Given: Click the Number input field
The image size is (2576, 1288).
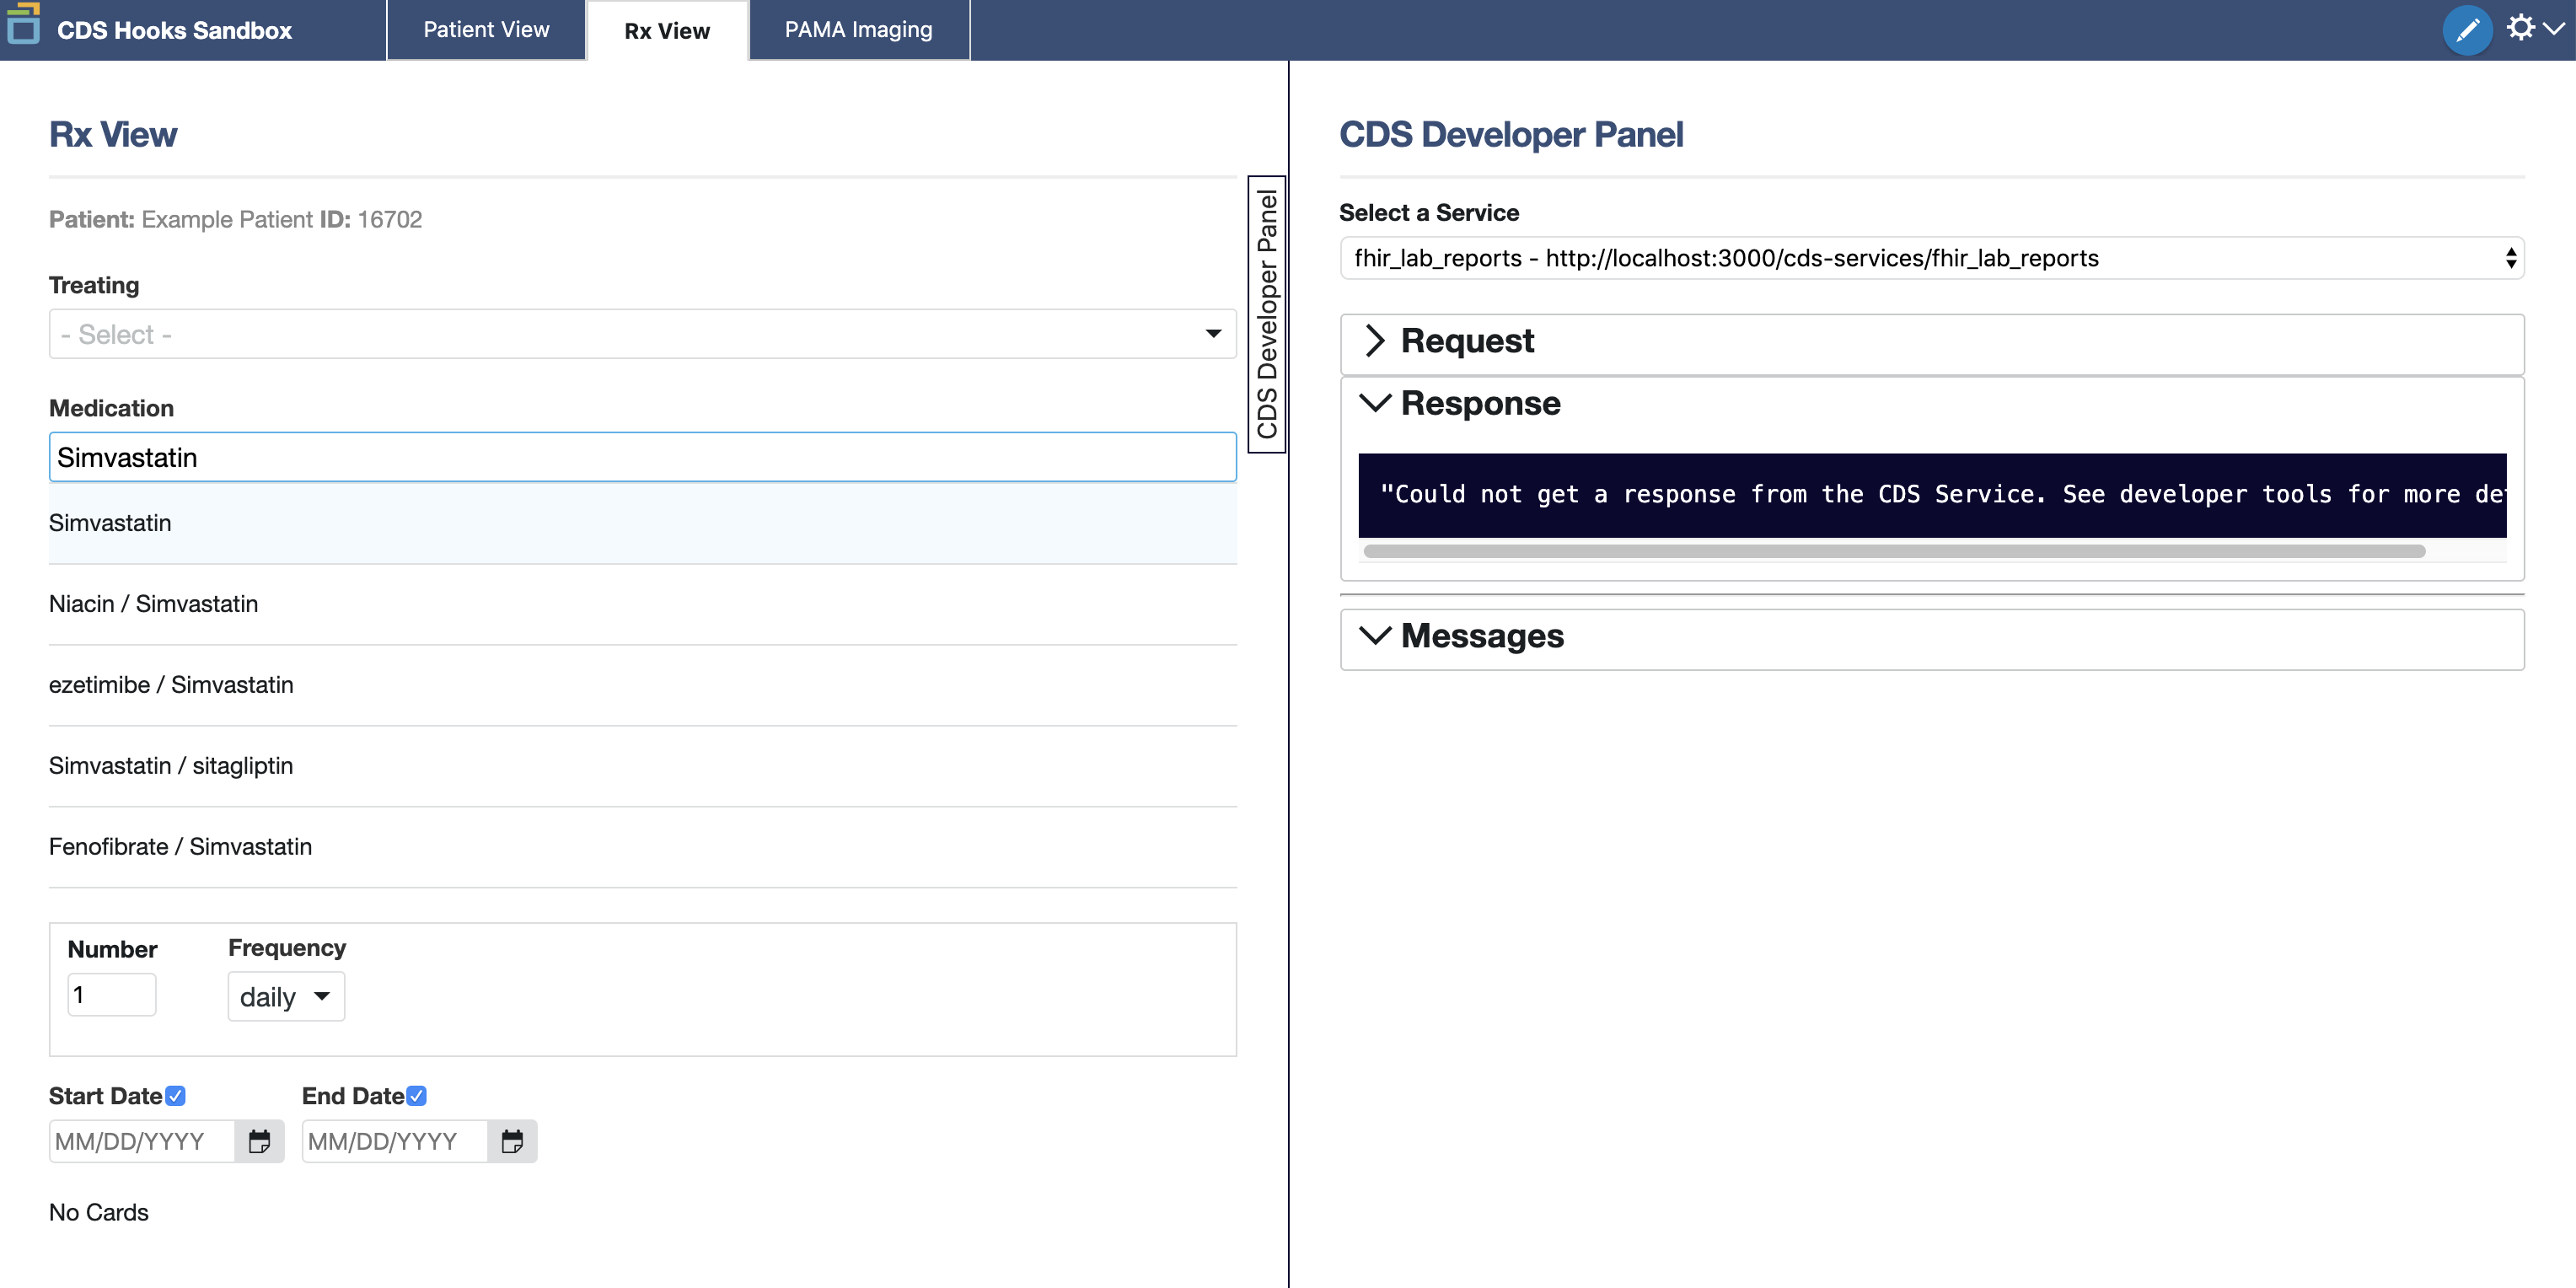Looking at the screenshot, I should (x=111, y=995).
